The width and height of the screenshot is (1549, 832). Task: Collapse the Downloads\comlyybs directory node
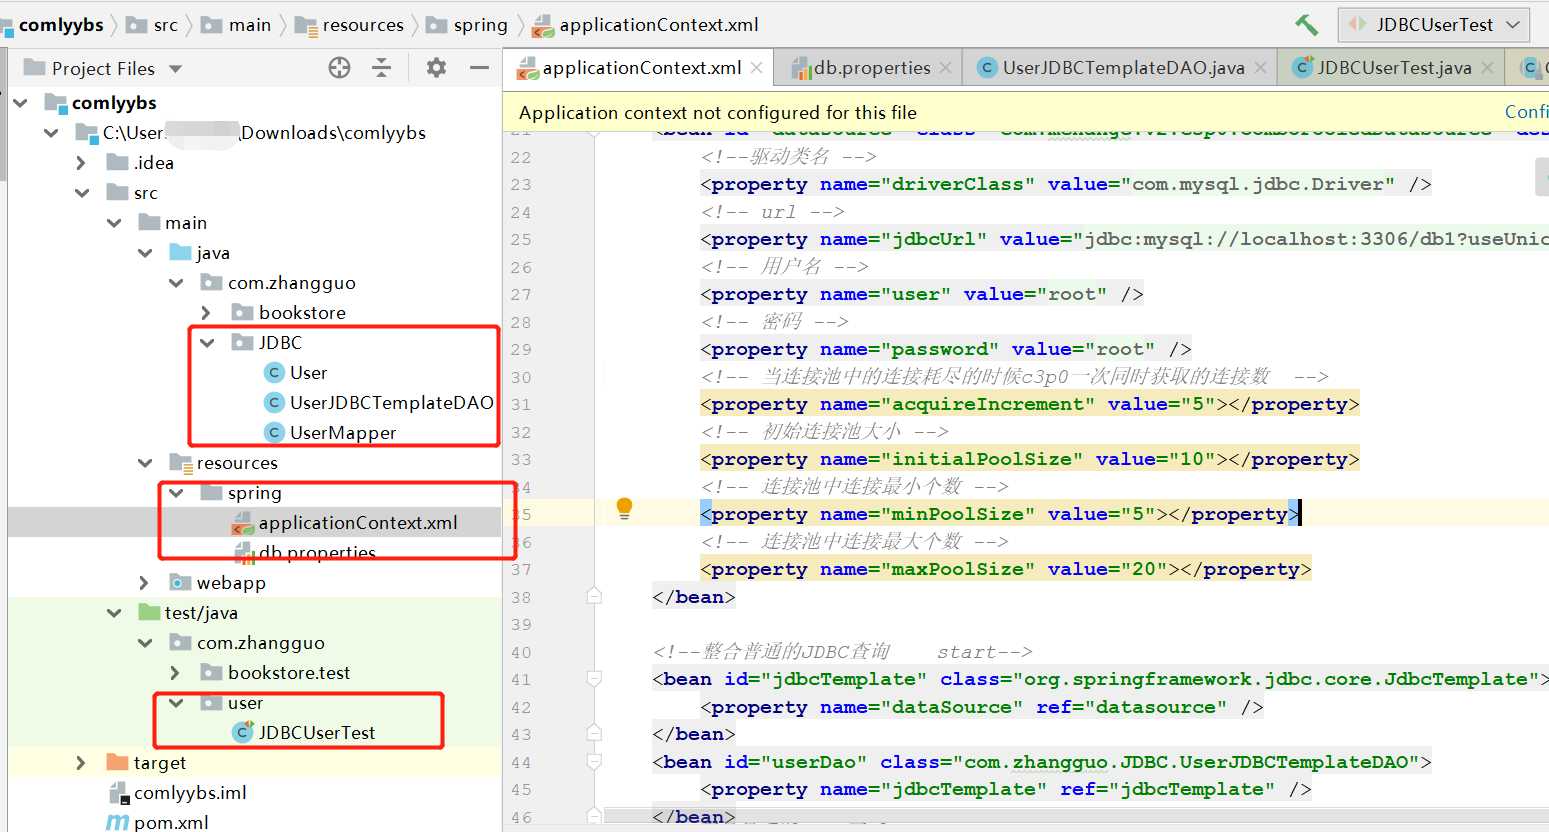pyautogui.click(x=52, y=133)
